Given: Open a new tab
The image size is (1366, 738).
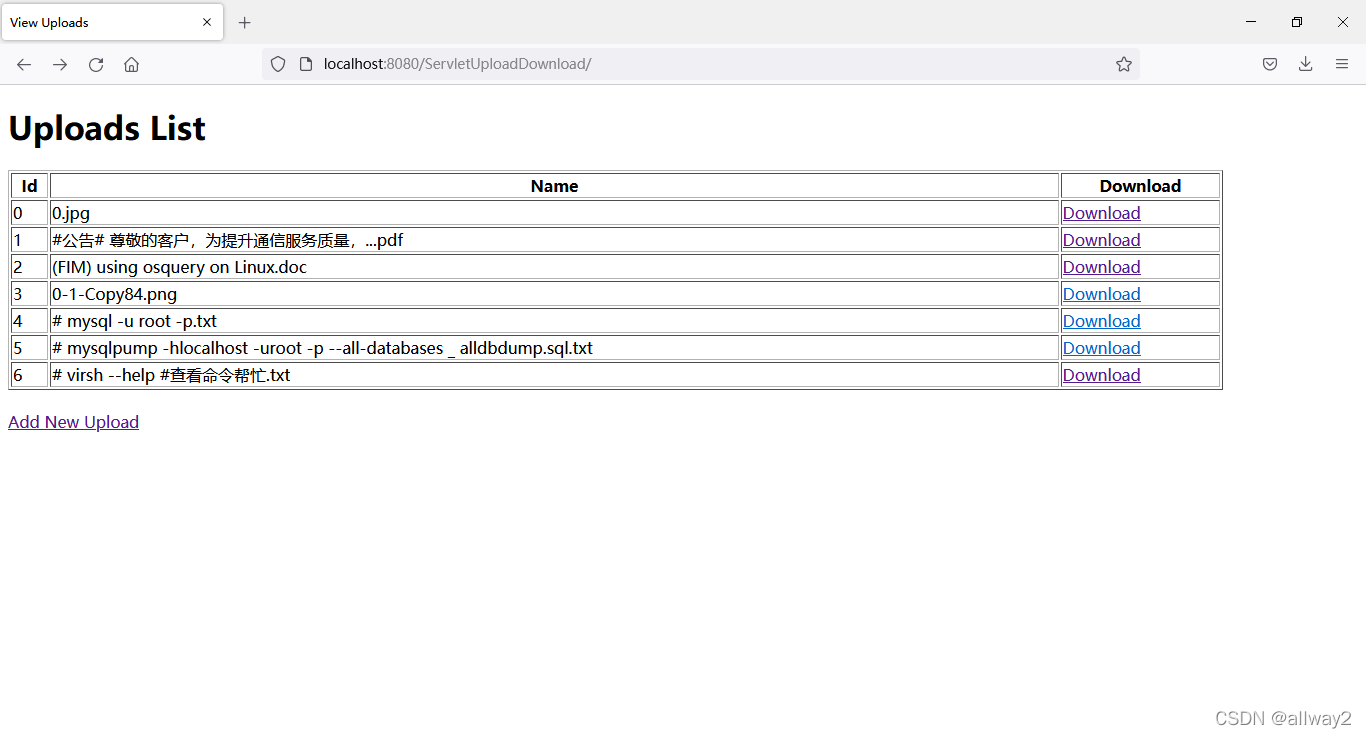Looking at the screenshot, I should (x=245, y=22).
